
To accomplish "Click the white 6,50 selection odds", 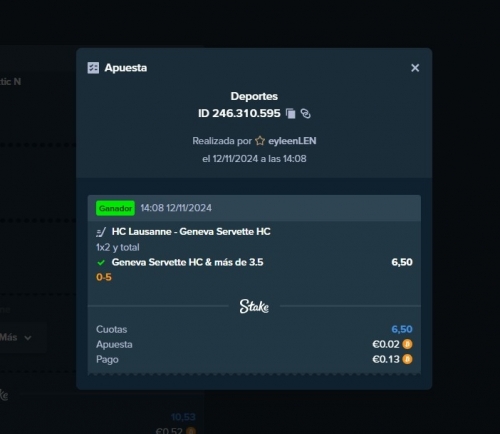I will point(402,262).
